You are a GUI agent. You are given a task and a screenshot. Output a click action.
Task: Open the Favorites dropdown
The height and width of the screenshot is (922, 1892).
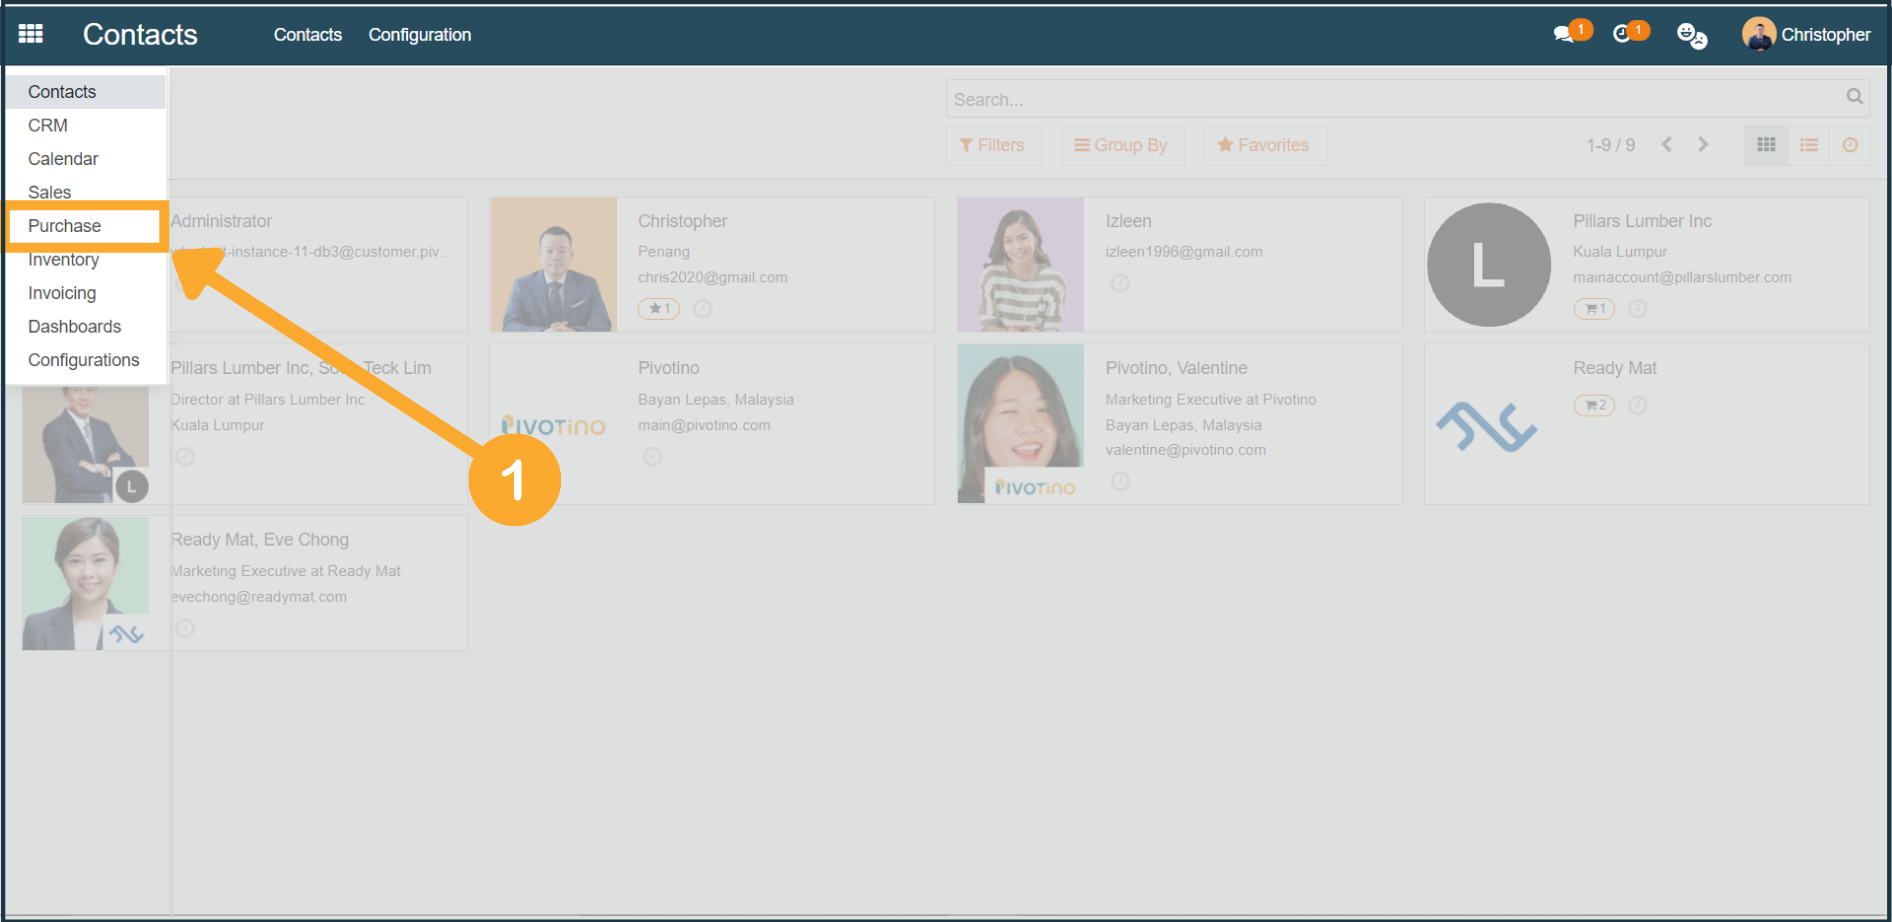coord(1264,145)
